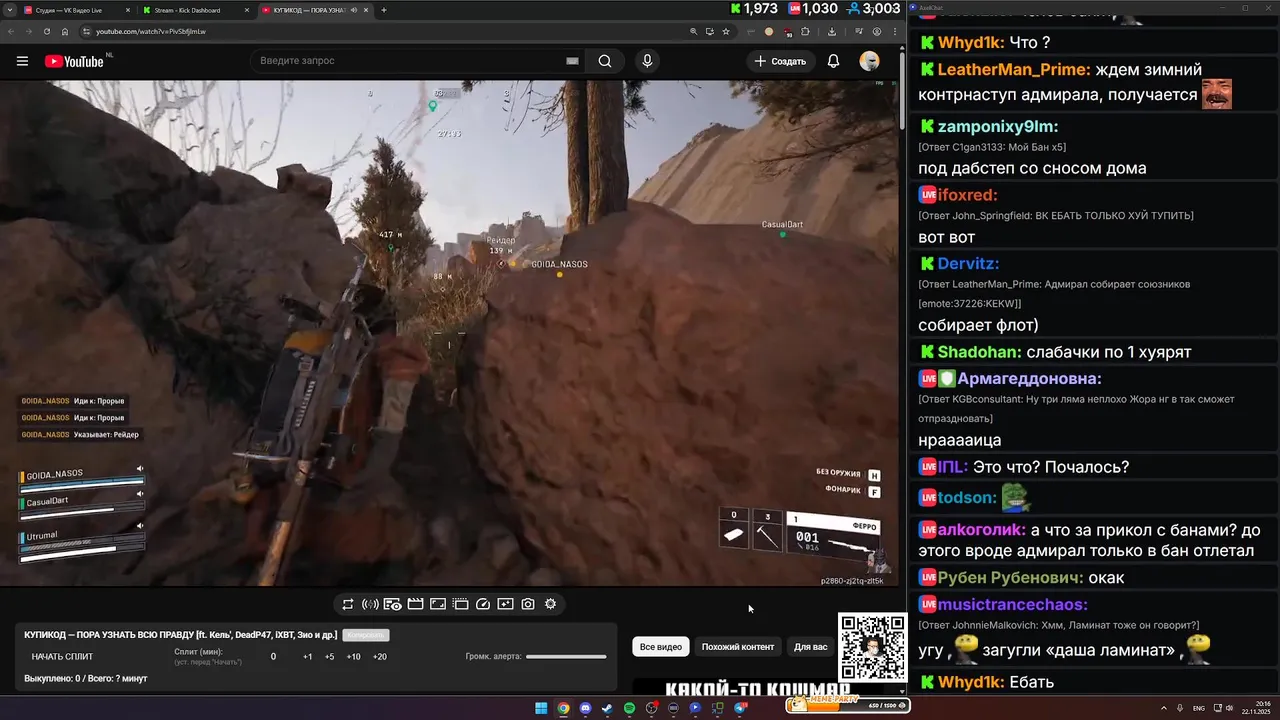Go to YouTube home via logo
This screenshot has height=720, width=1280.
coord(75,61)
